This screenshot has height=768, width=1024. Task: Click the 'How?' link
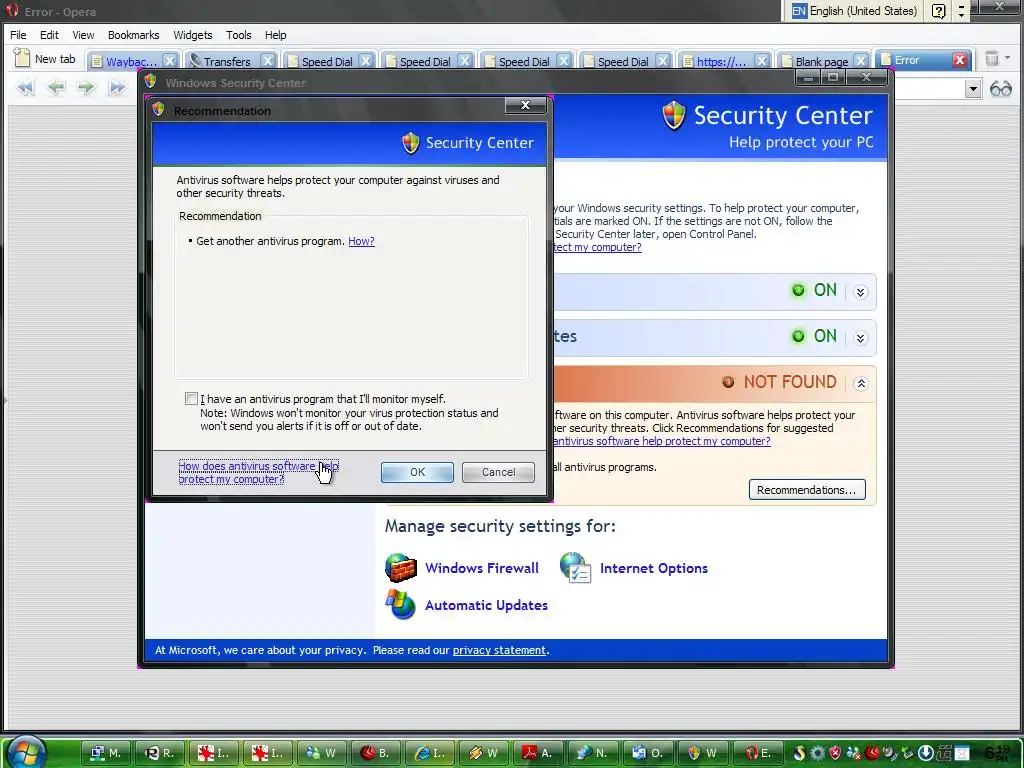point(361,241)
